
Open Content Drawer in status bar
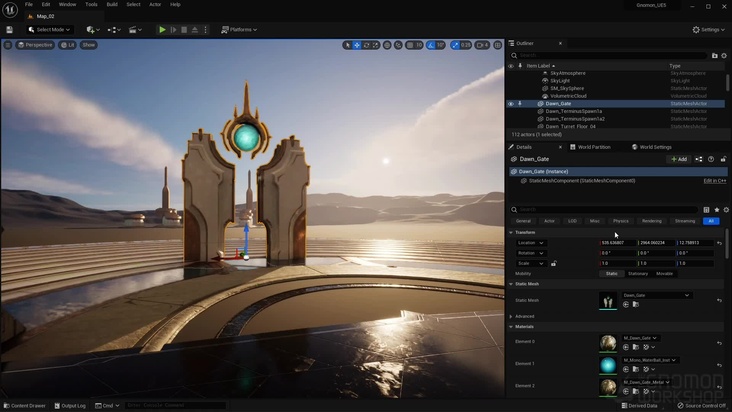pos(25,405)
